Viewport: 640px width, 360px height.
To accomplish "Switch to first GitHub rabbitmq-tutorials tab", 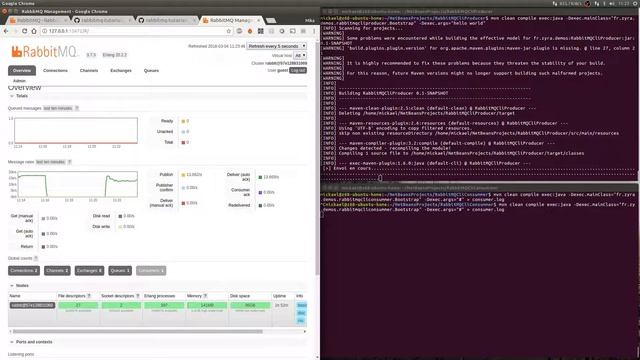I will [102, 20].
